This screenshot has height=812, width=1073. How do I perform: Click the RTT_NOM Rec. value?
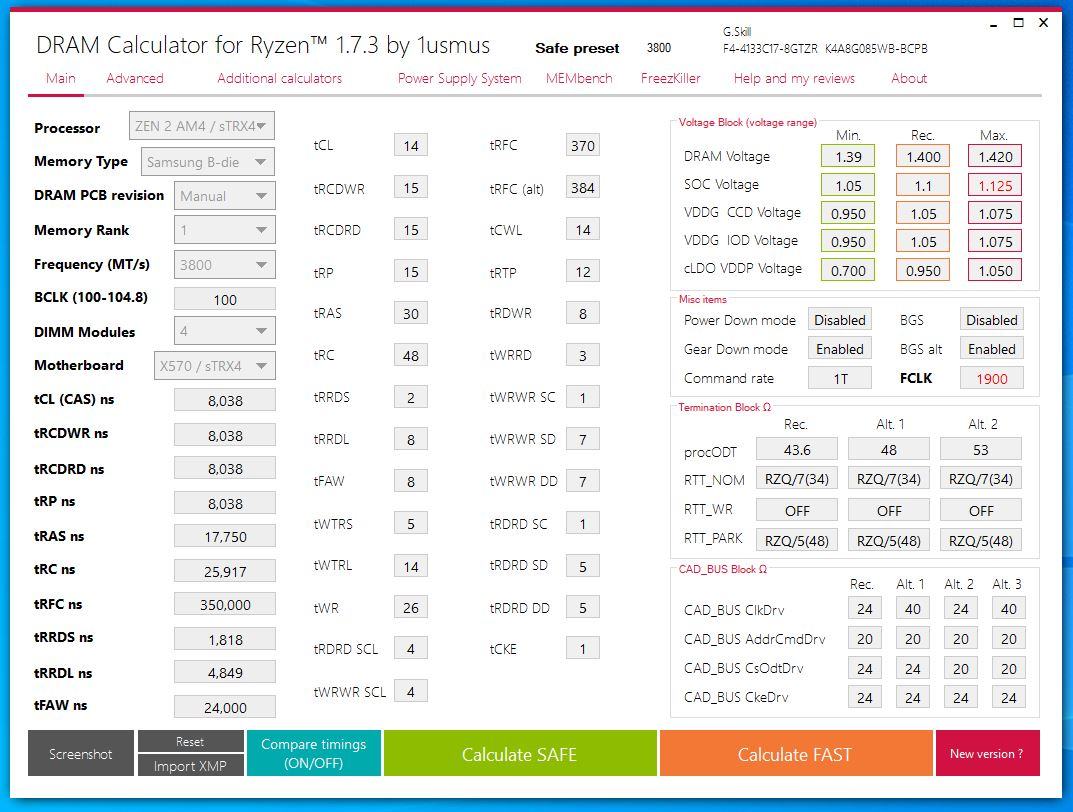797,479
